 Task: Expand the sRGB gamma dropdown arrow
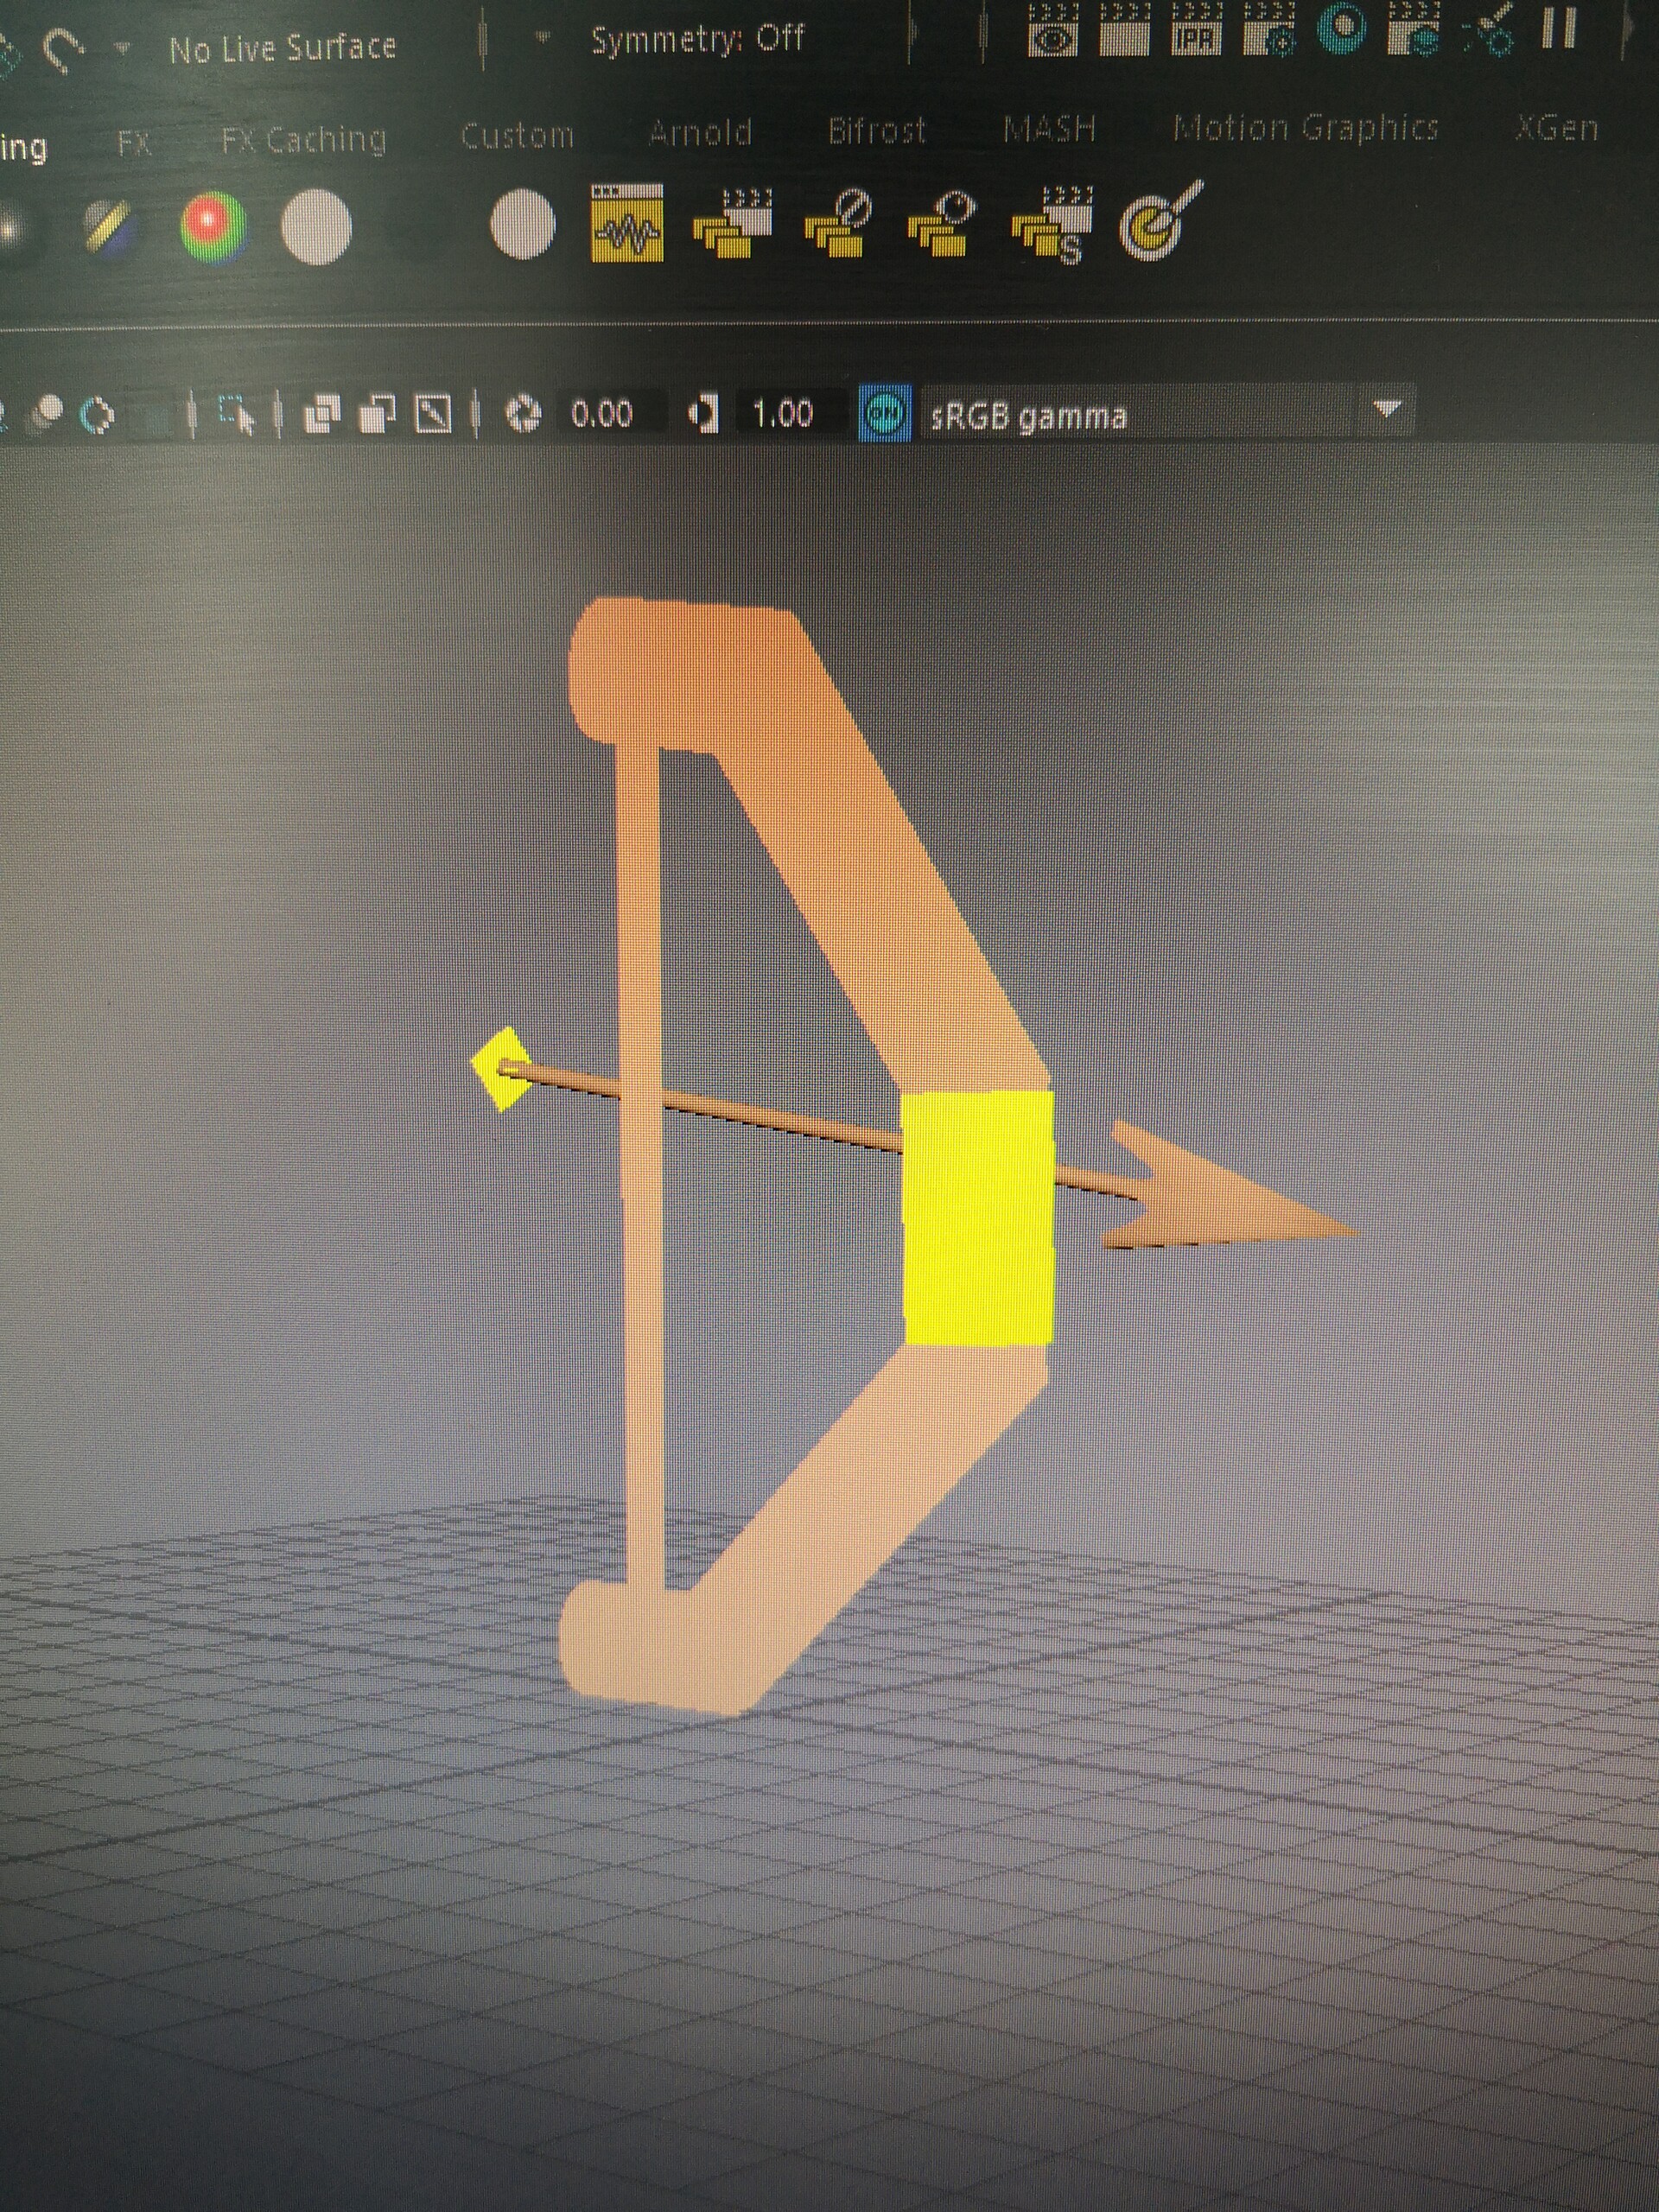[1386, 410]
